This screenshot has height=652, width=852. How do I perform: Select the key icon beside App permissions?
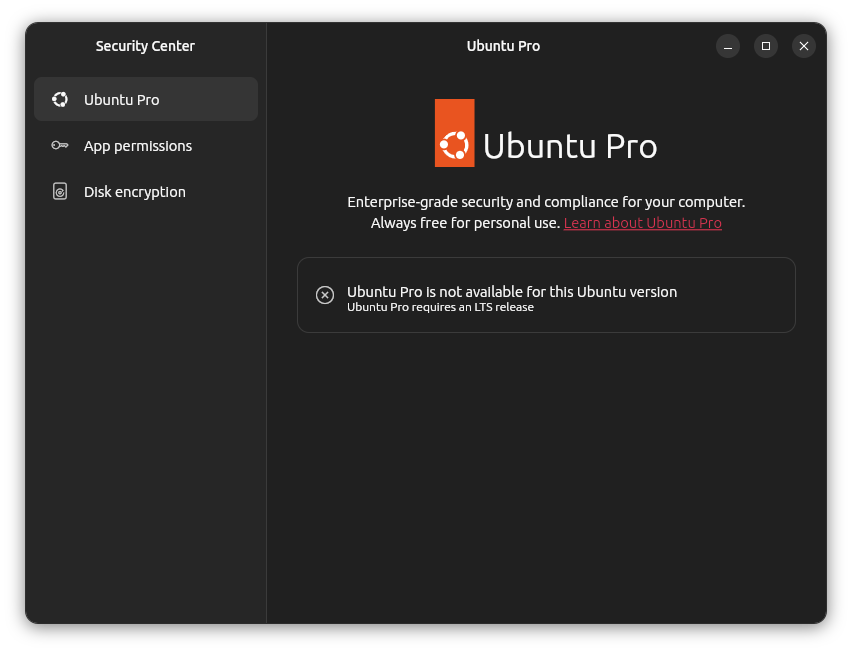click(60, 146)
